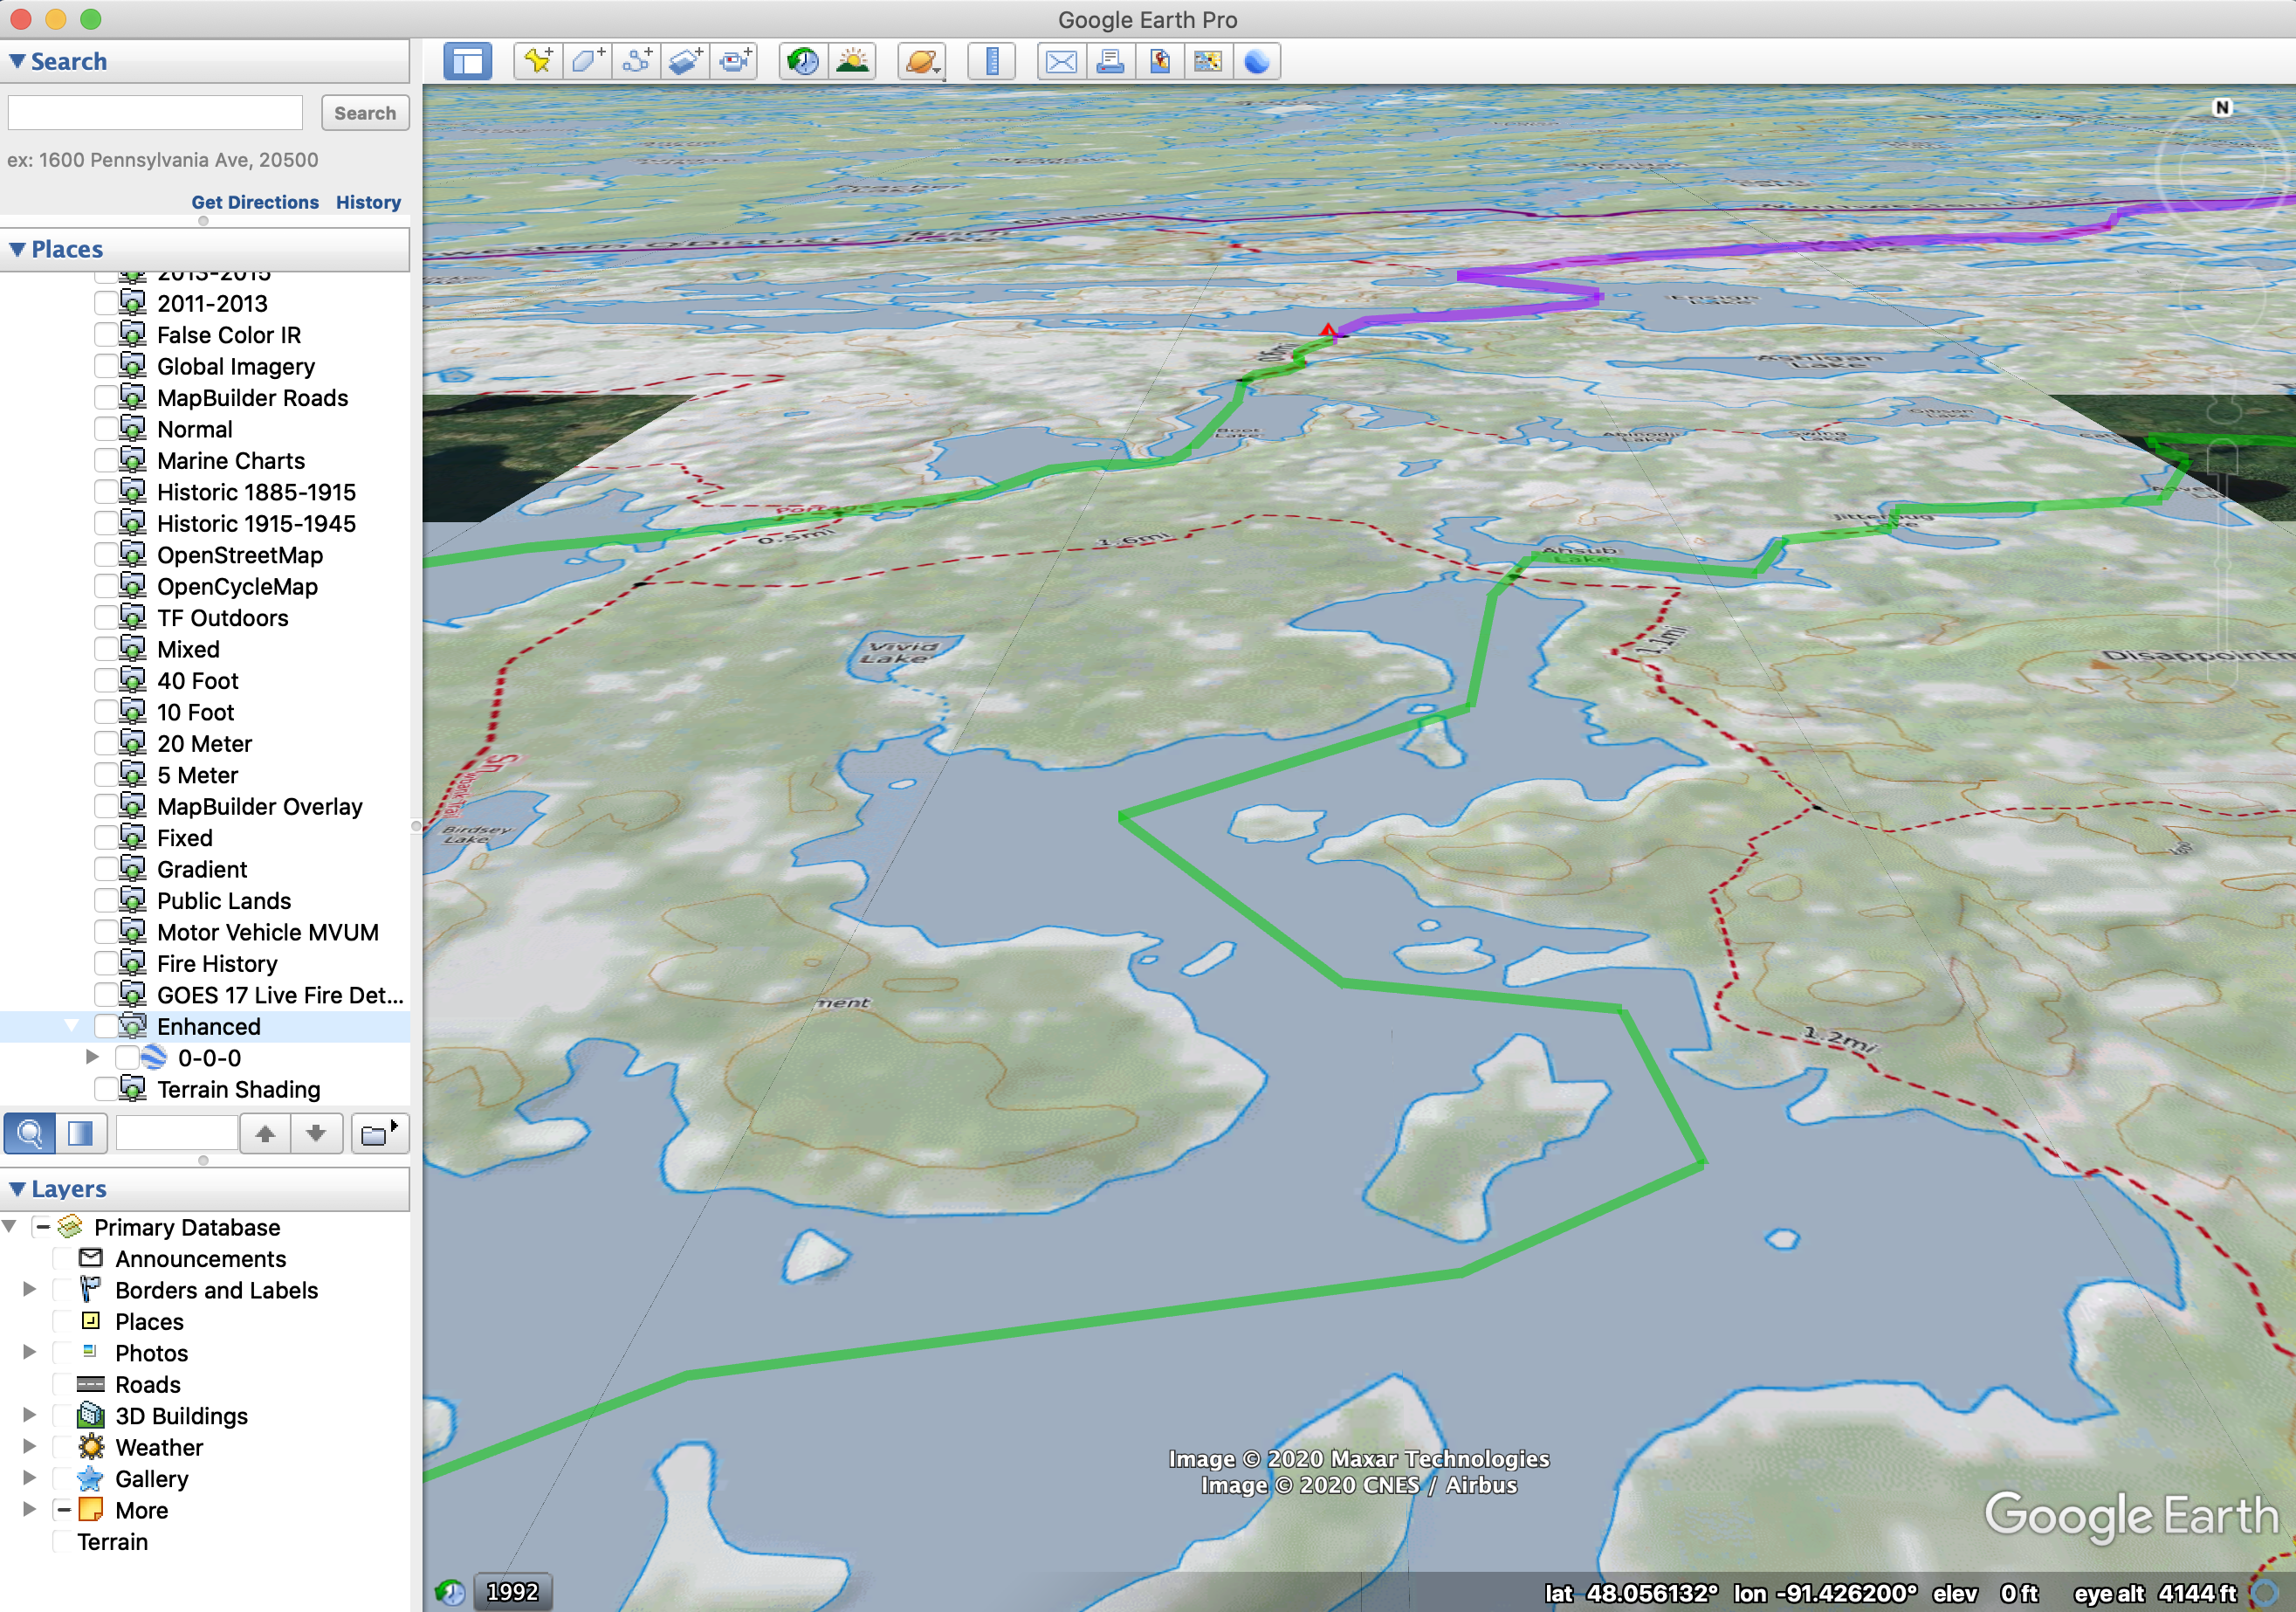Expand the Gallery layer group

[x=30, y=1478]
